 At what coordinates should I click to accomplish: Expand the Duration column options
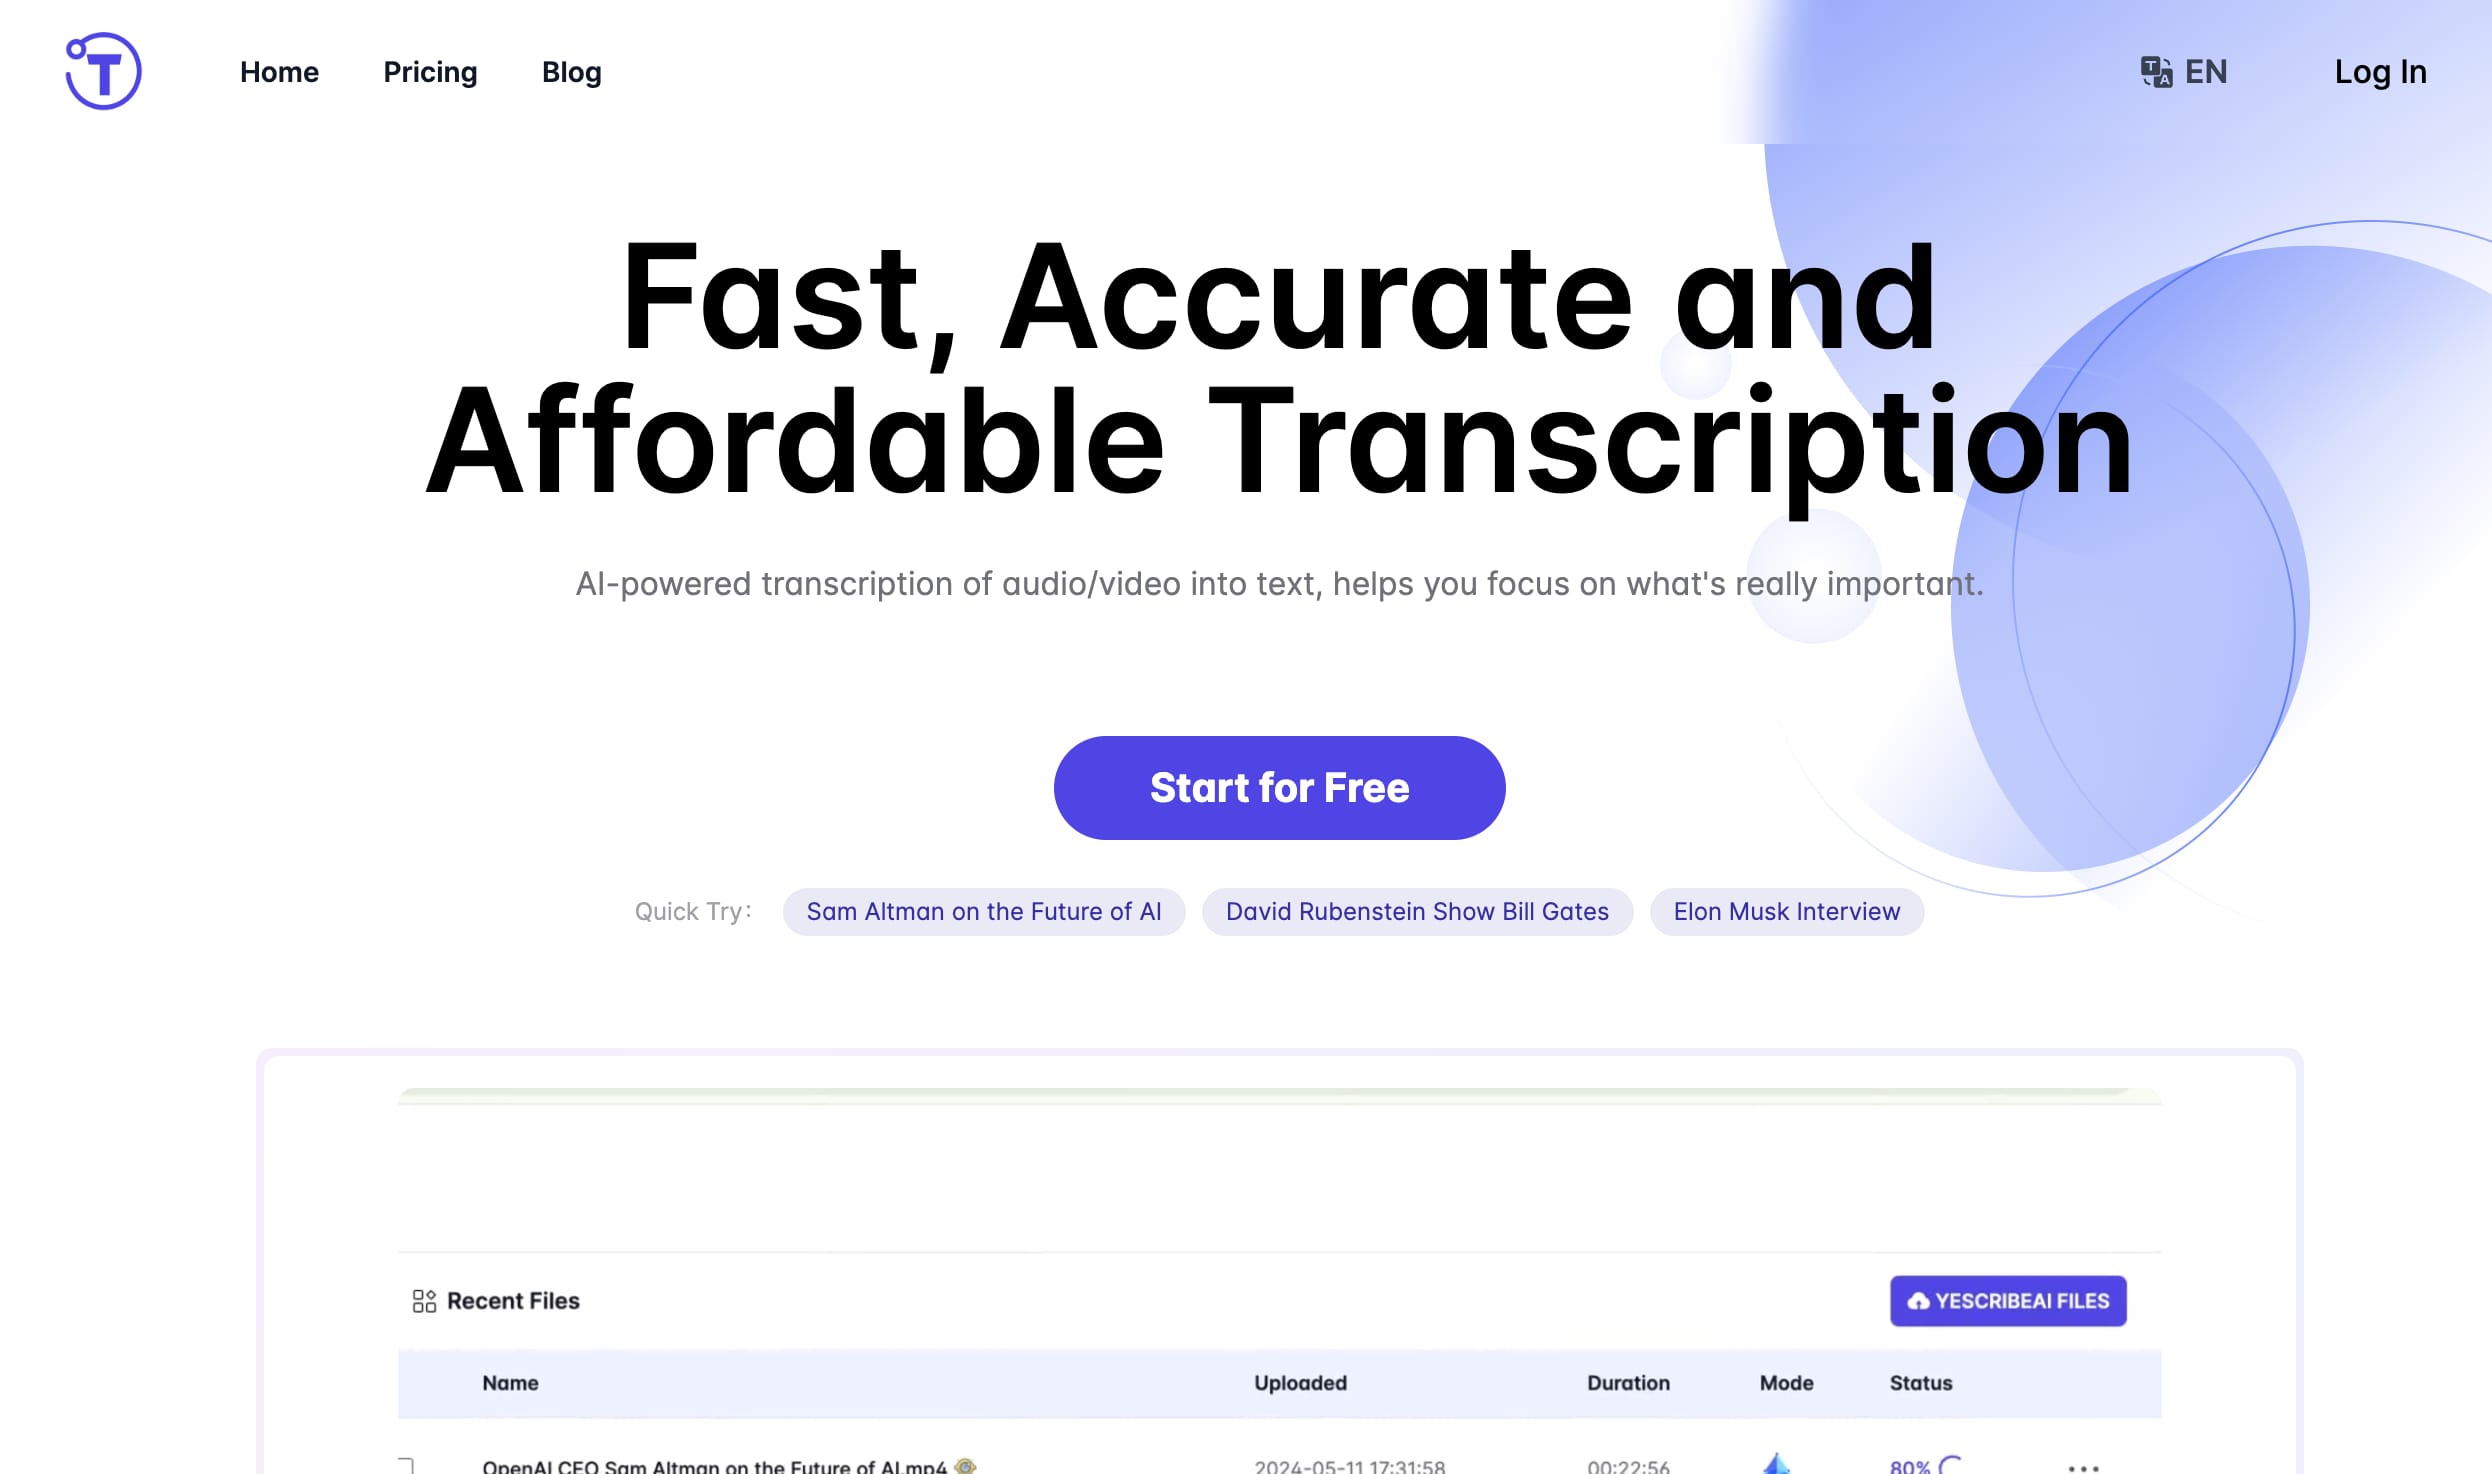coord(1625,1385)
